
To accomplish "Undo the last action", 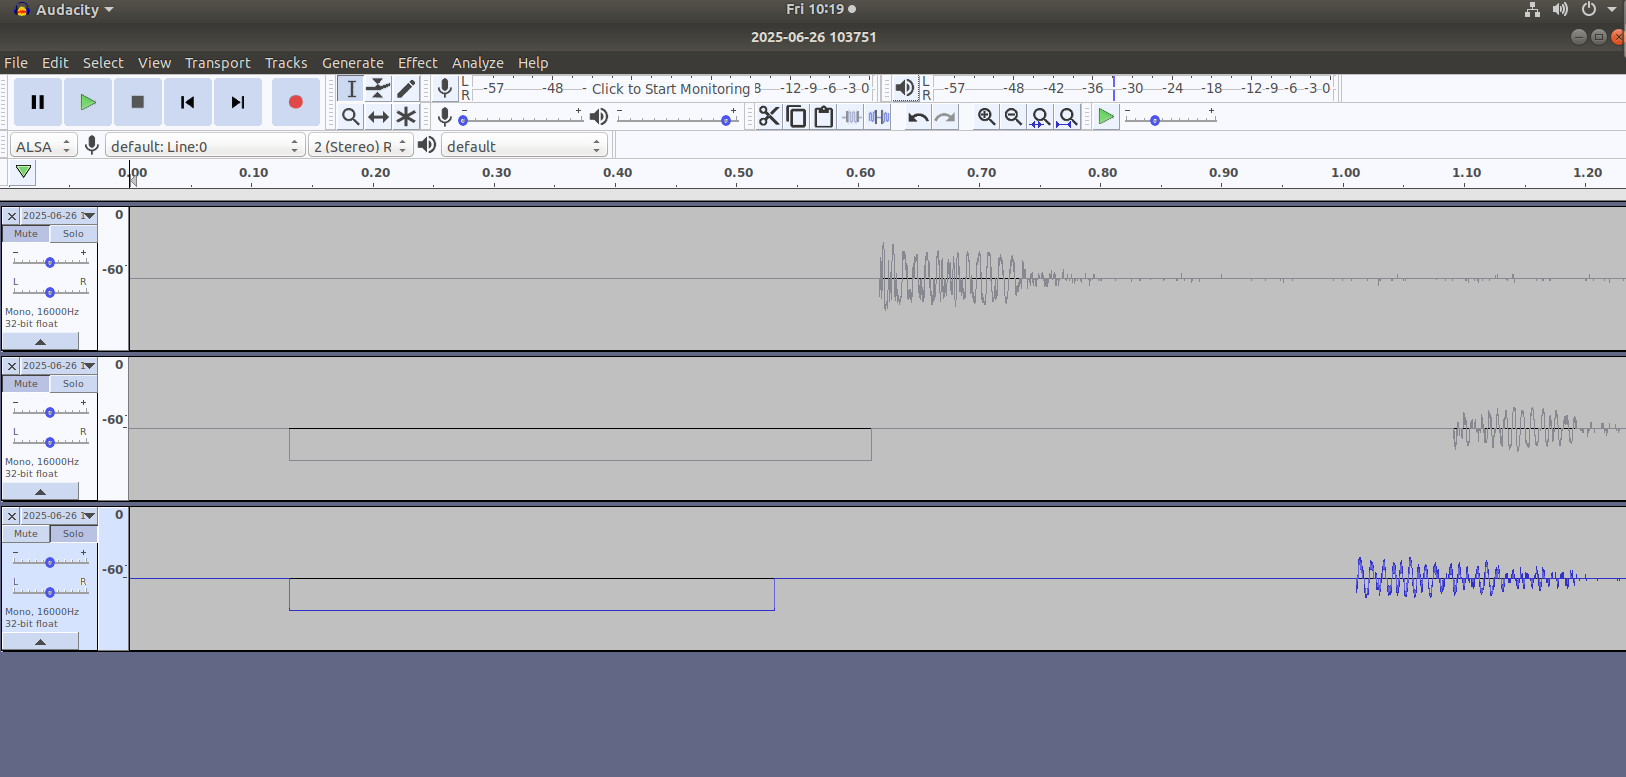I will [918, 117].
